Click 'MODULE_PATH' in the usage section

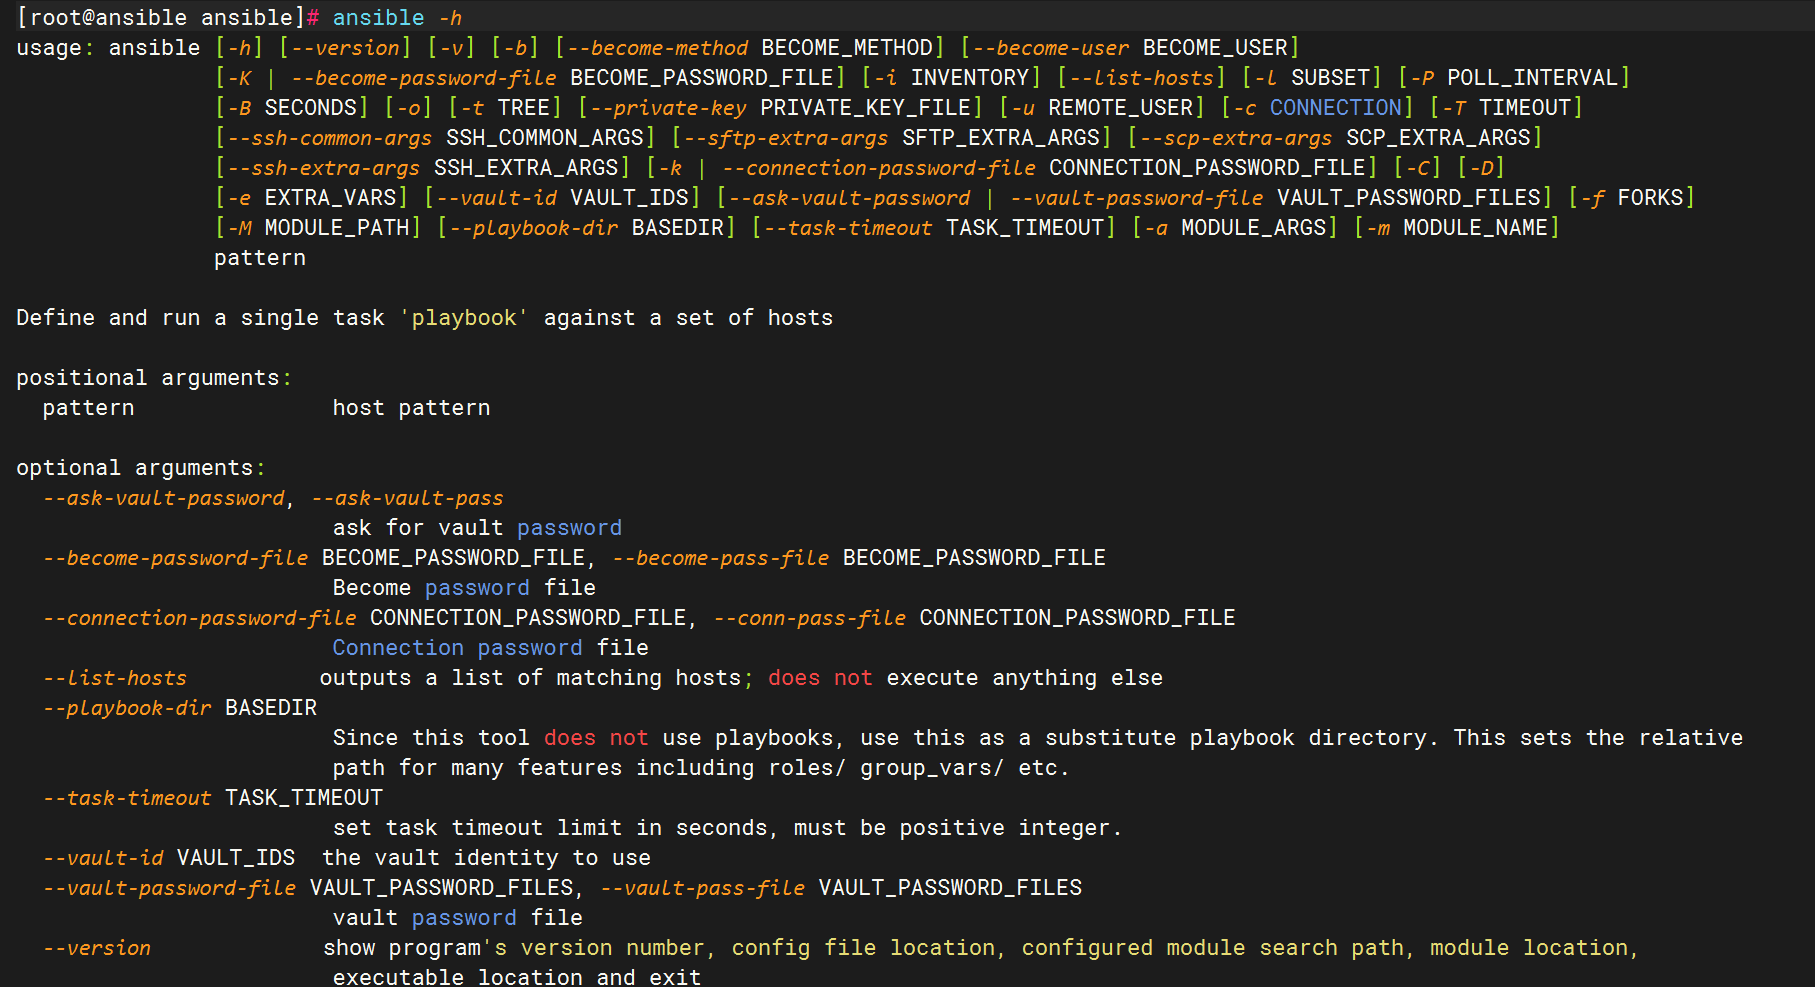click(x=337, y=228)
